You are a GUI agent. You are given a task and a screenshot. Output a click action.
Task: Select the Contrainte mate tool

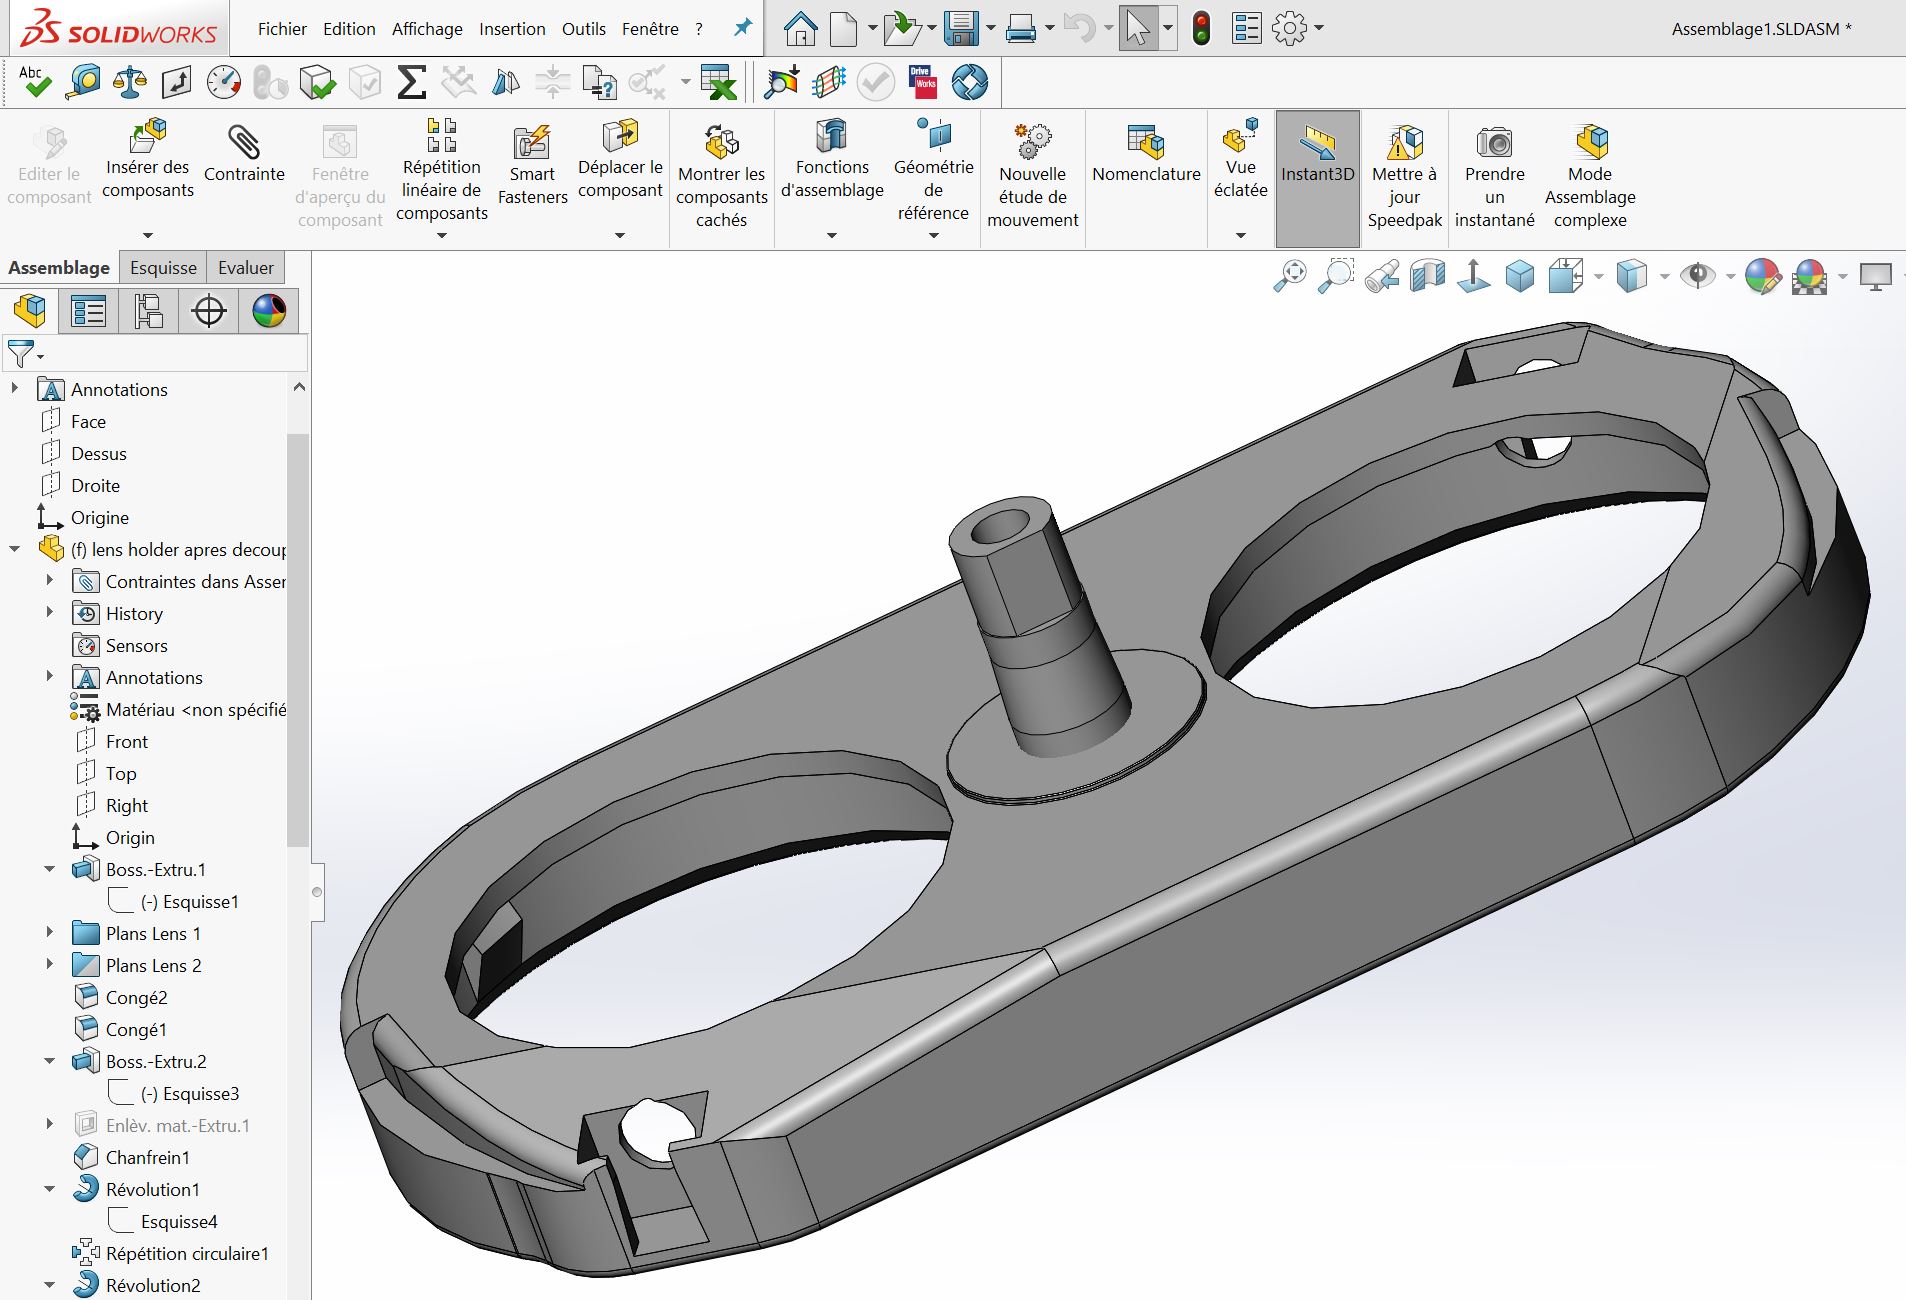click(244, 154)
